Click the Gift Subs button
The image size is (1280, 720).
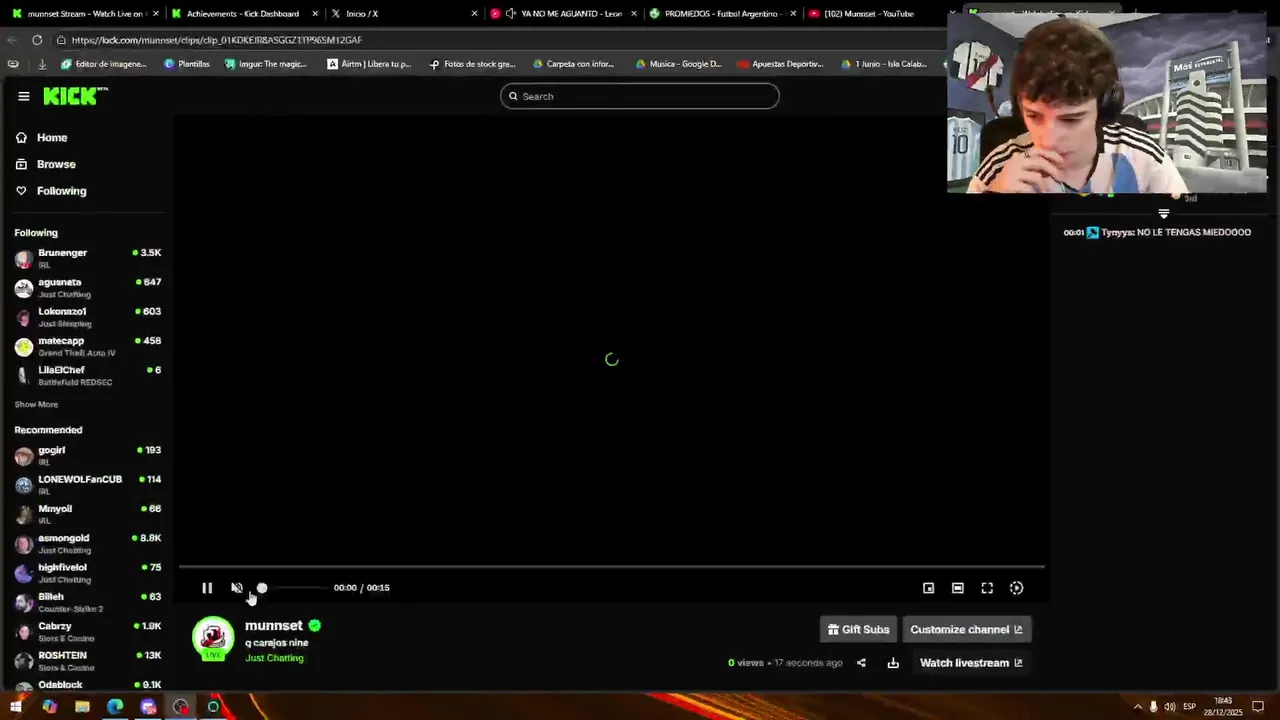click(858, 629)
